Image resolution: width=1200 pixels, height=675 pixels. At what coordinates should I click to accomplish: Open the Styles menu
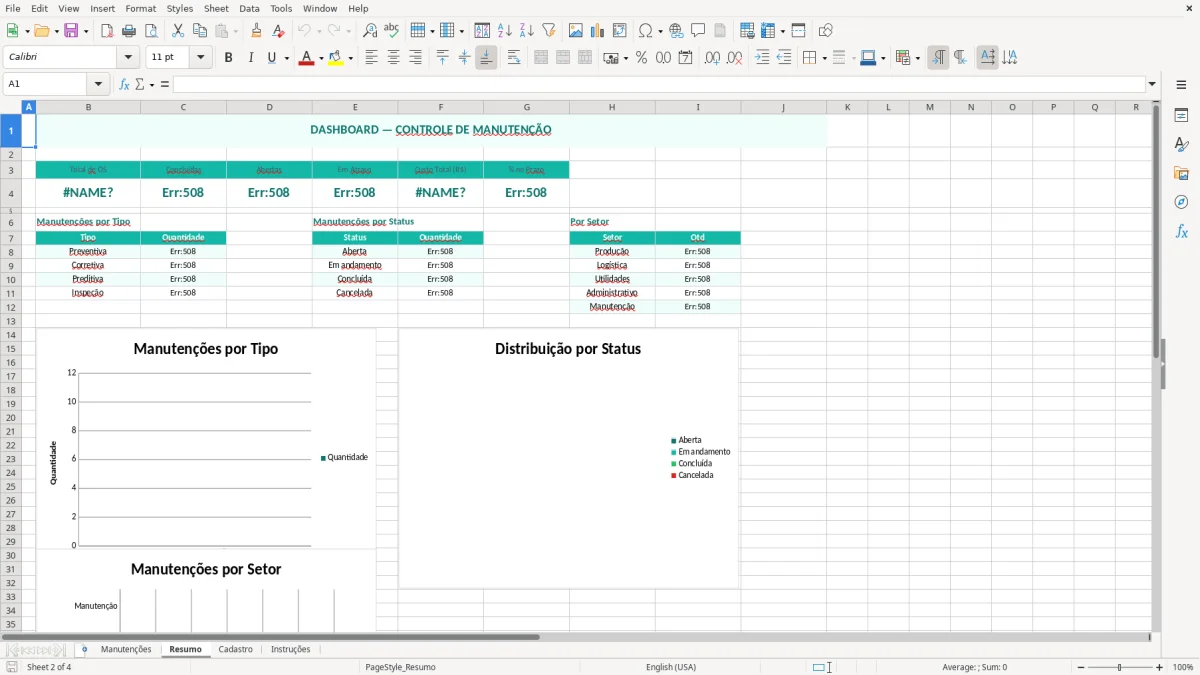point(180,8)
